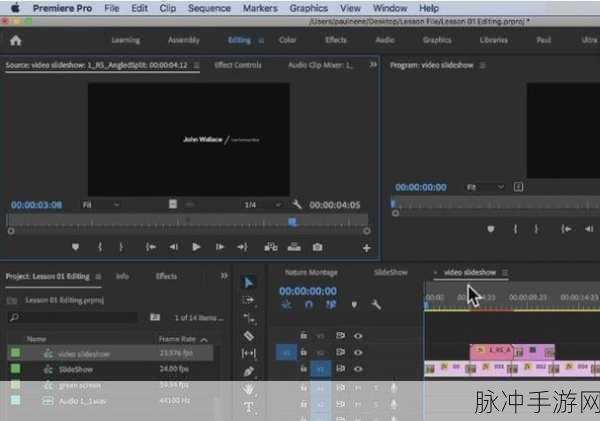This screenshot has width=600, height=421.
Task: Pick the Razor tool
Action: click(249, 336)
